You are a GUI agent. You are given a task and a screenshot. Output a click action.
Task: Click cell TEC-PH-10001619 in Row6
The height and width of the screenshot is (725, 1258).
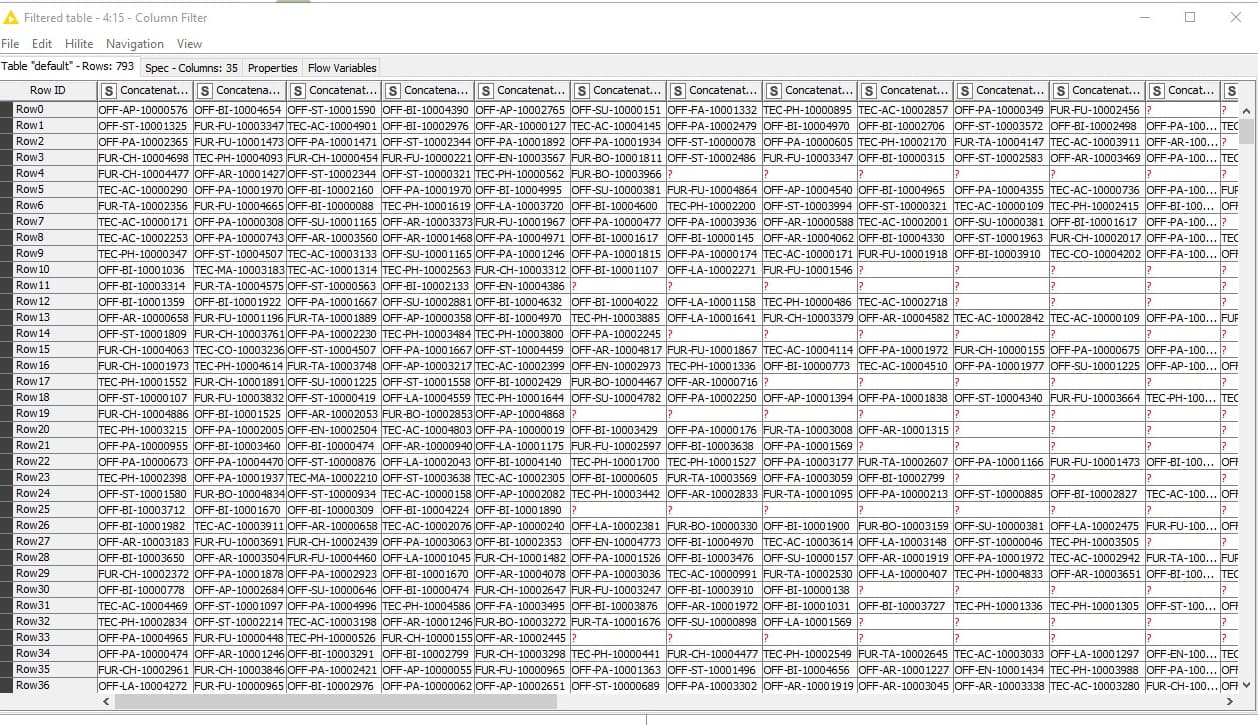[427, 206]
